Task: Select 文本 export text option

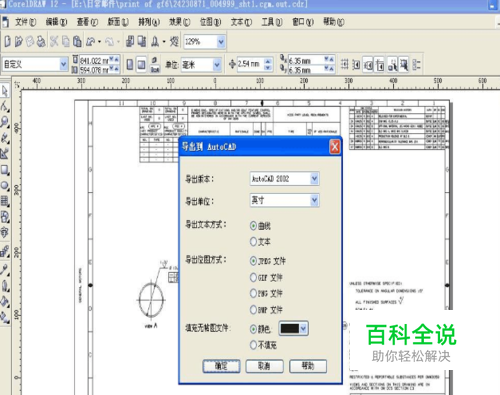Action: pos(254,242)
